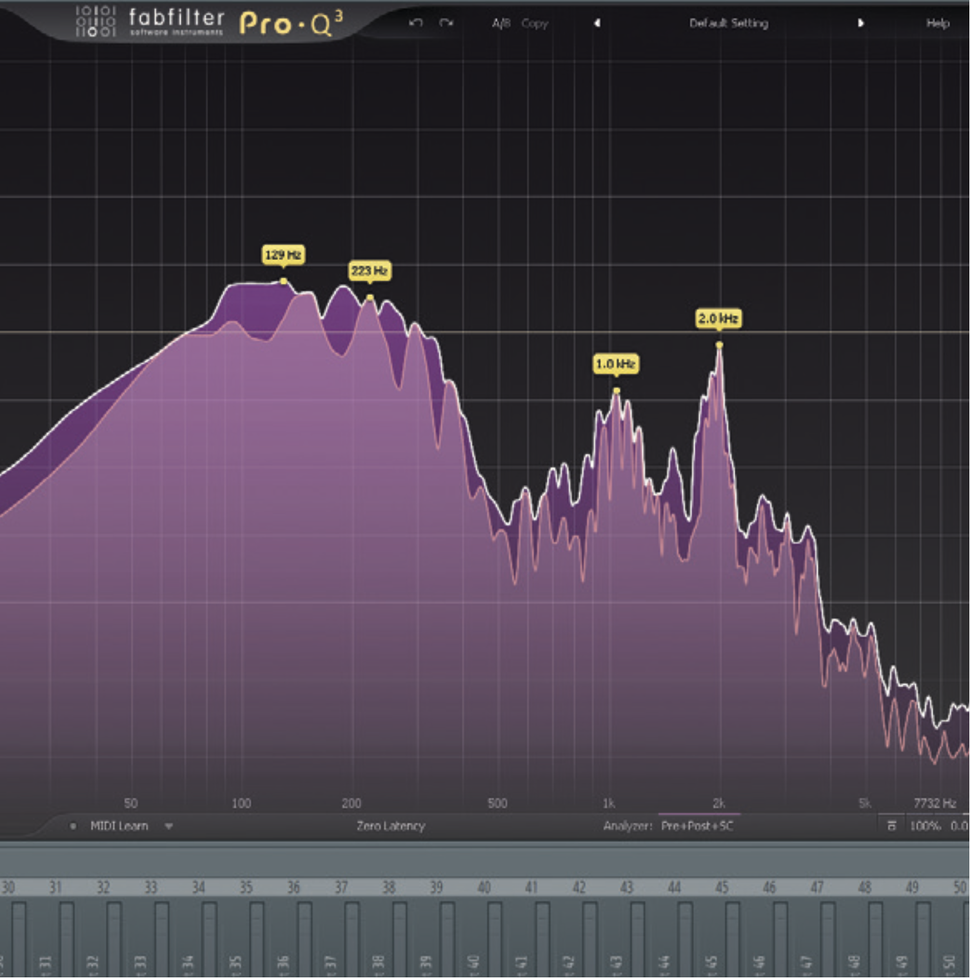Click the undo arrow icon
Image resolution: width=970 pixels, height=978 pixels.
(415, 23)
